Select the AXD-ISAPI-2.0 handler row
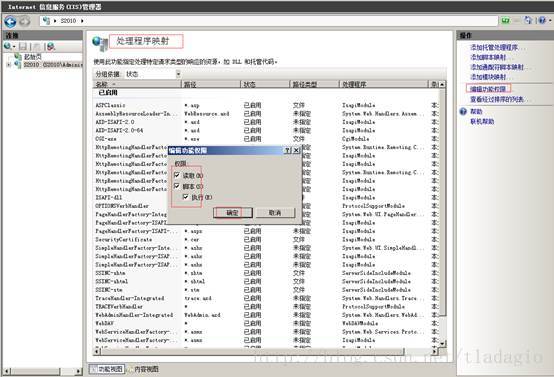The image size is (554, 377). pos(267,122)
